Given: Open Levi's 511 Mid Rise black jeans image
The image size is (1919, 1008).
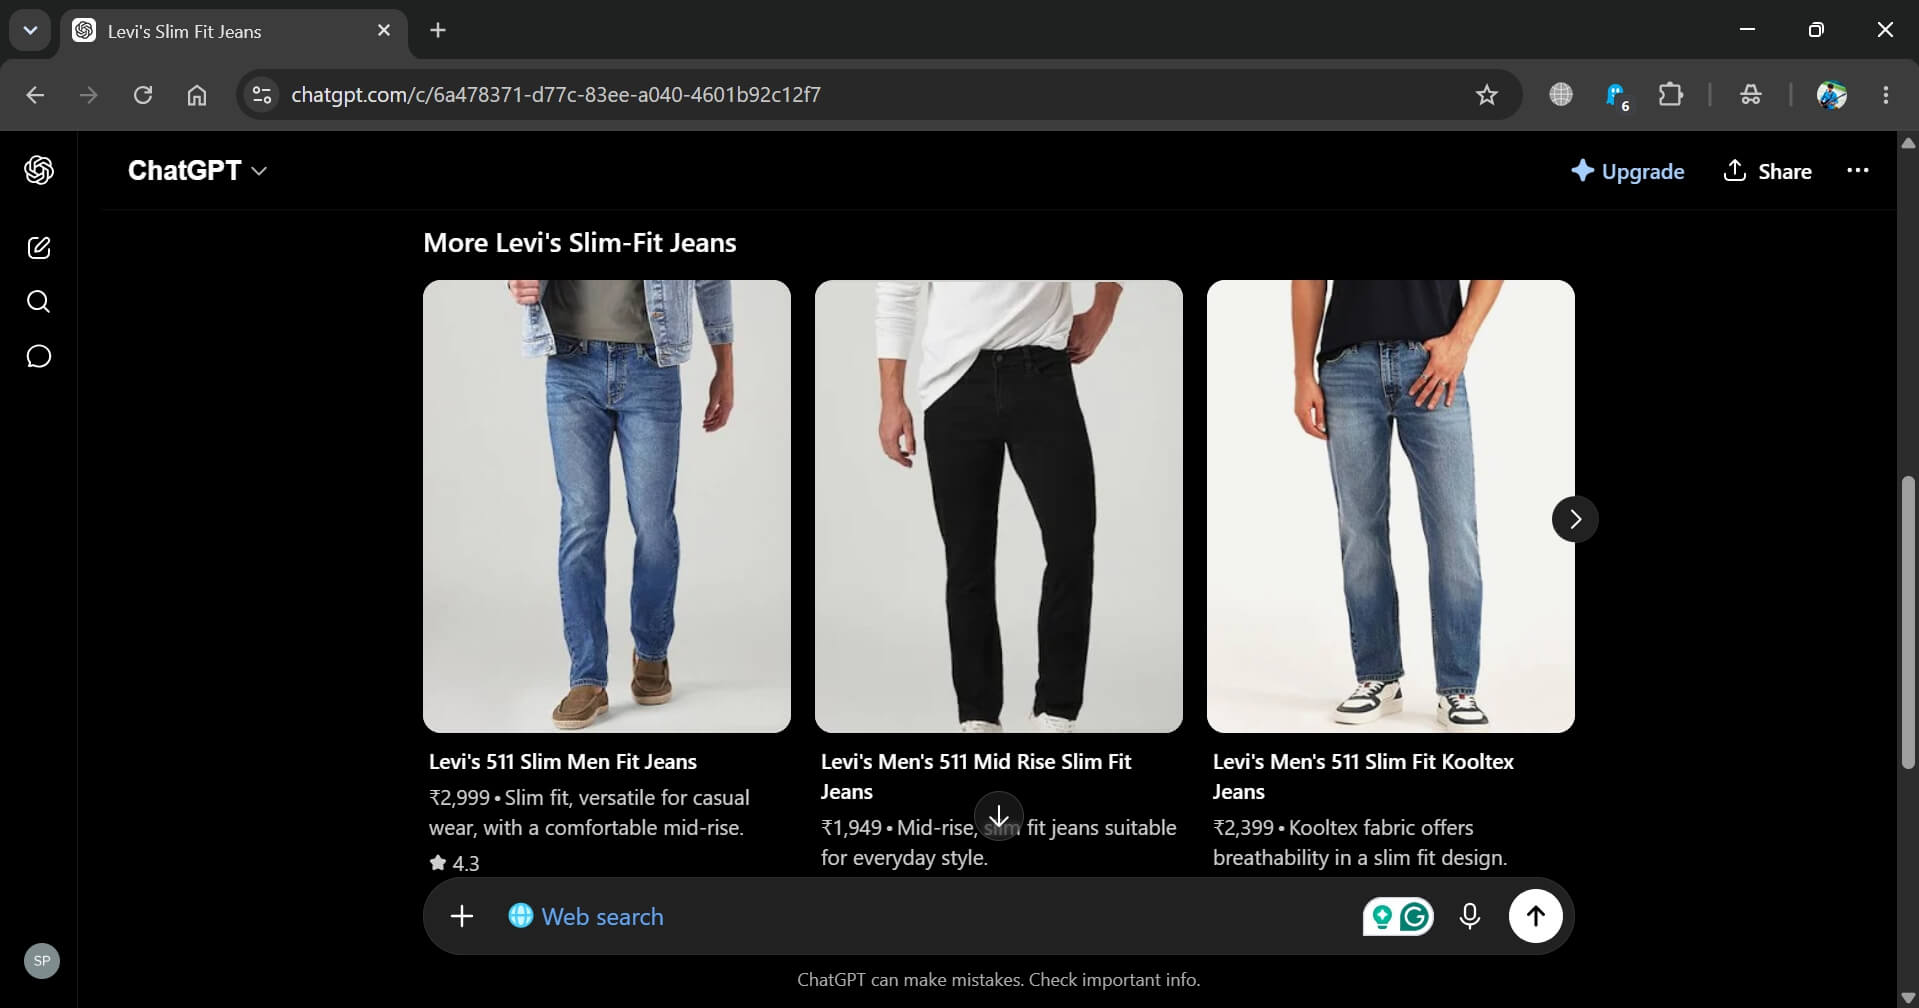Looking at the screenshot, I should pyautogui.click(x=999, y=506).
